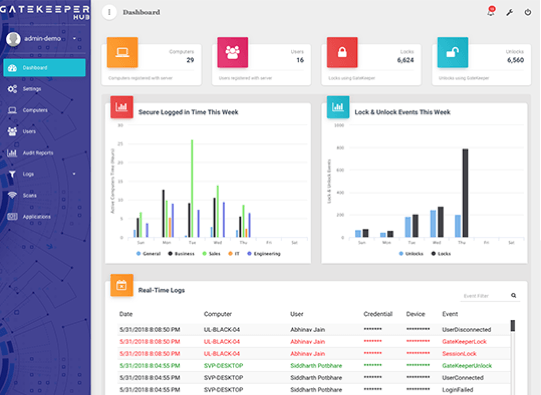Click the teal Unlocks padlock tile

453,52
